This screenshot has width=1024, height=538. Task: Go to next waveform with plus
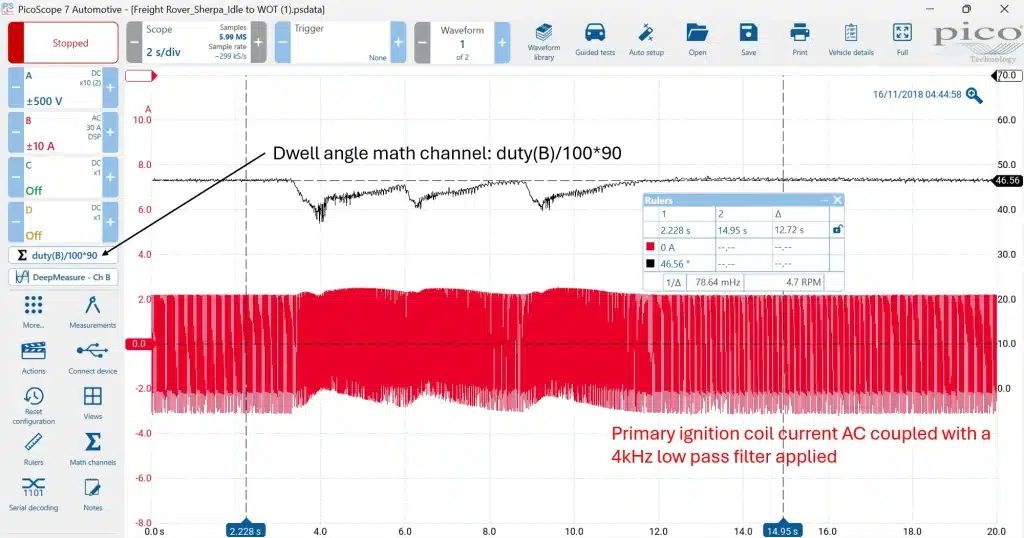tap(502, 42)
